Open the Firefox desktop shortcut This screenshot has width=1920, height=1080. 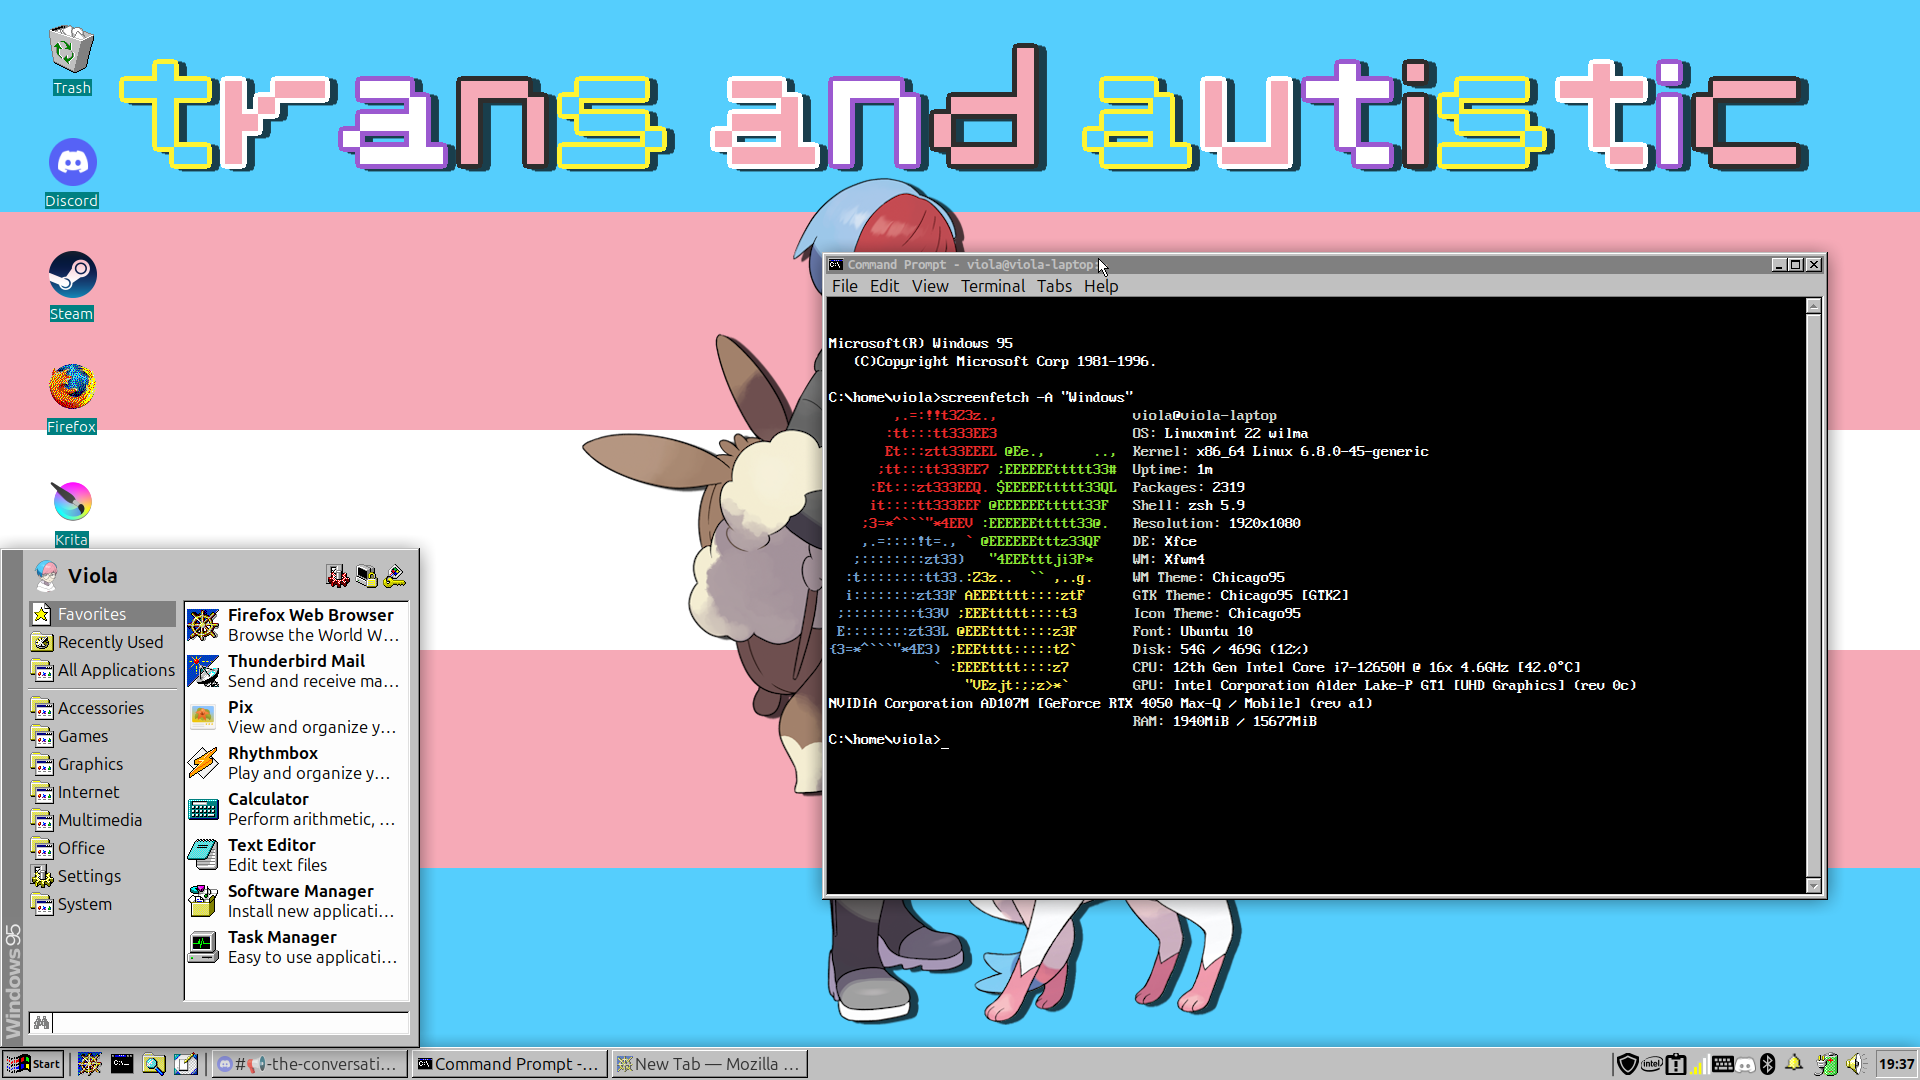72,399
